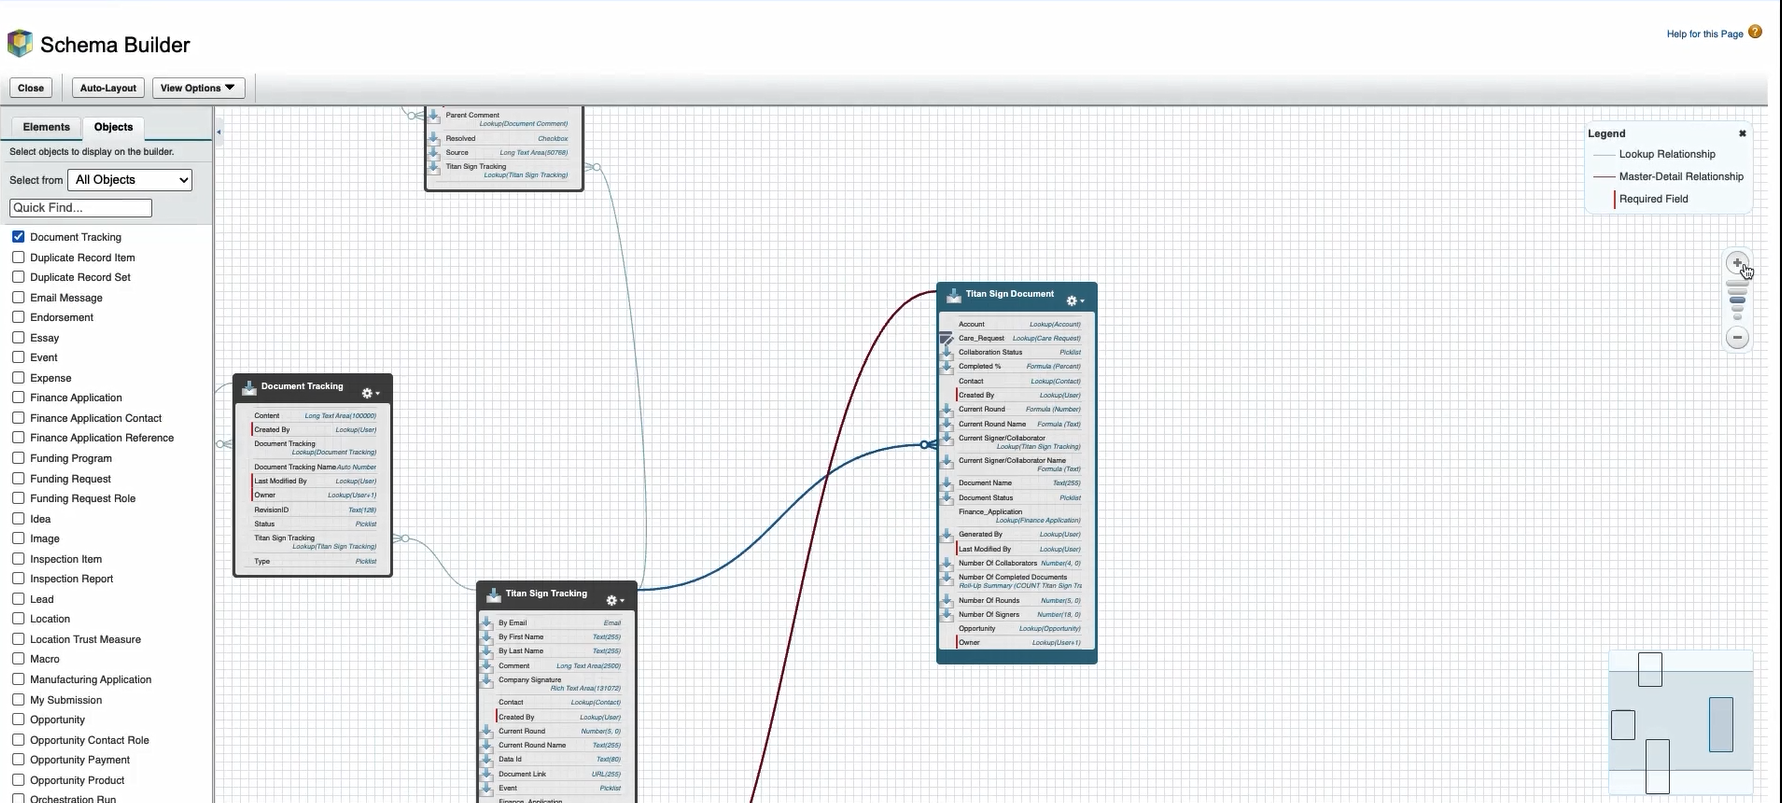Click the minimap overview panel

pos(1681,723)
